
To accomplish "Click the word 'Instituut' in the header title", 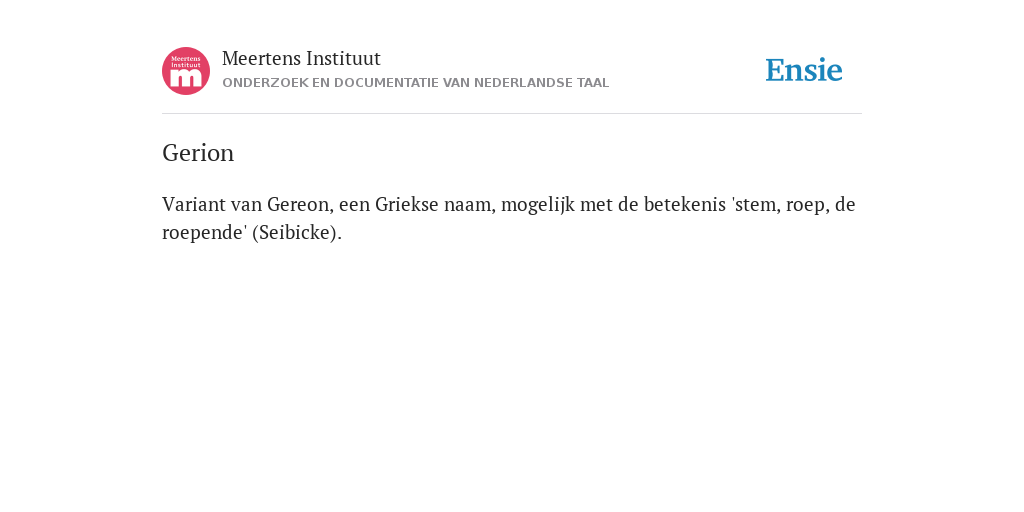I will (x=343, y=58).
